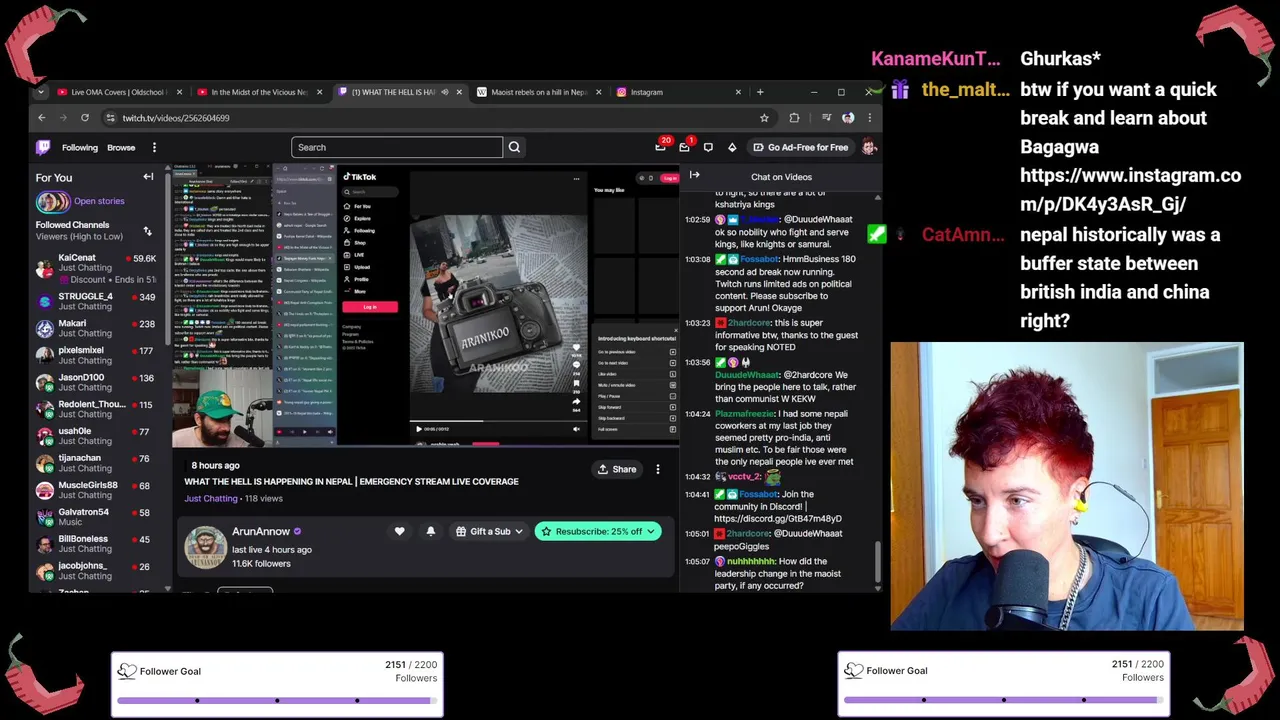Expand the Gift a Sub dropdown
The height and width of the screenshot is (720, 1280).
point(518,531)
